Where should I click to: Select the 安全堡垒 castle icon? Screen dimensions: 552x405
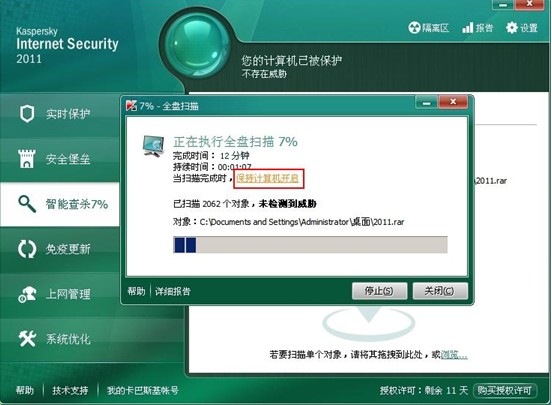27,158
